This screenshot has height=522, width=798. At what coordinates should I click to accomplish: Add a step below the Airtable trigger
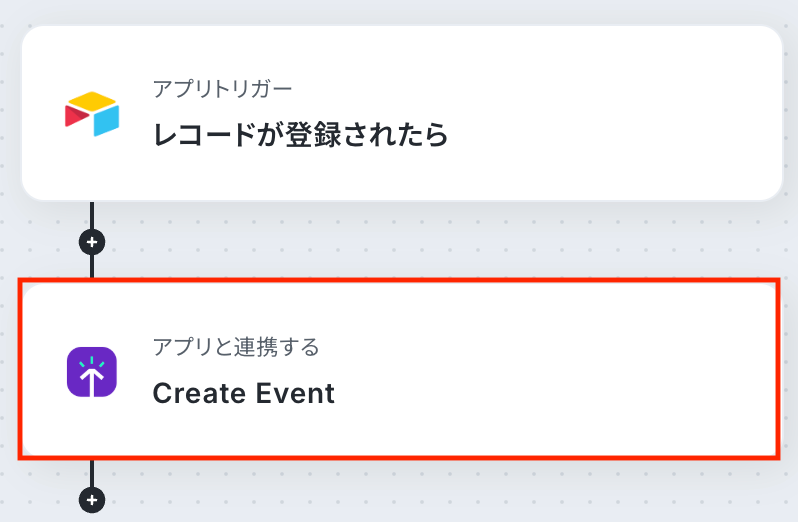point(92,242)
